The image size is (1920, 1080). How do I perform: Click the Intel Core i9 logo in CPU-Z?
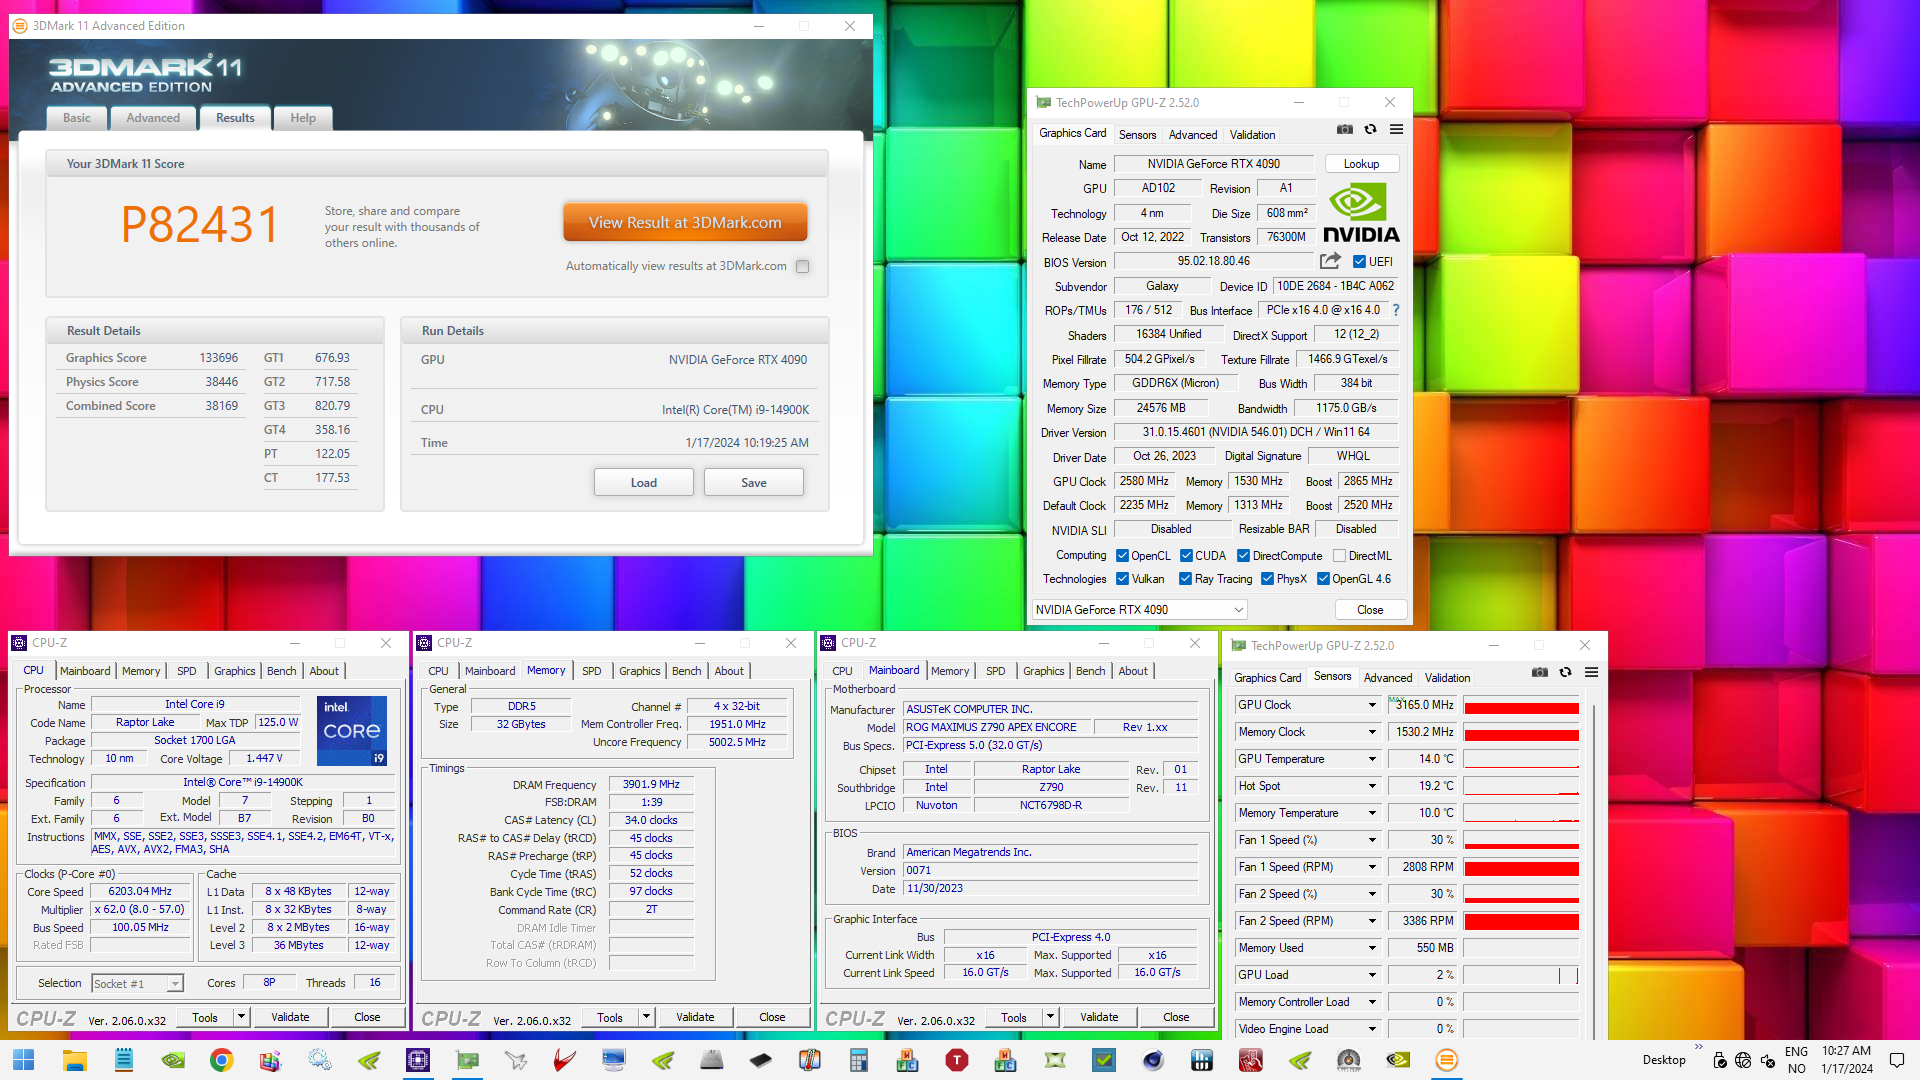tap(352, 731)
